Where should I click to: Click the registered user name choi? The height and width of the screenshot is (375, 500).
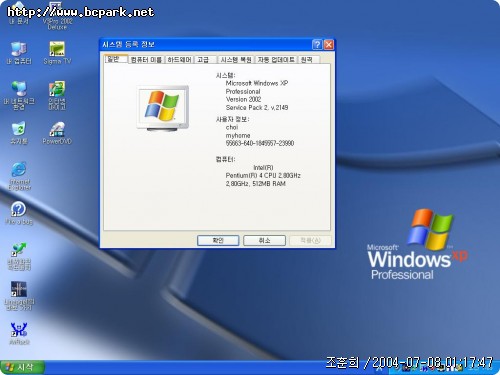coord(232,127)
